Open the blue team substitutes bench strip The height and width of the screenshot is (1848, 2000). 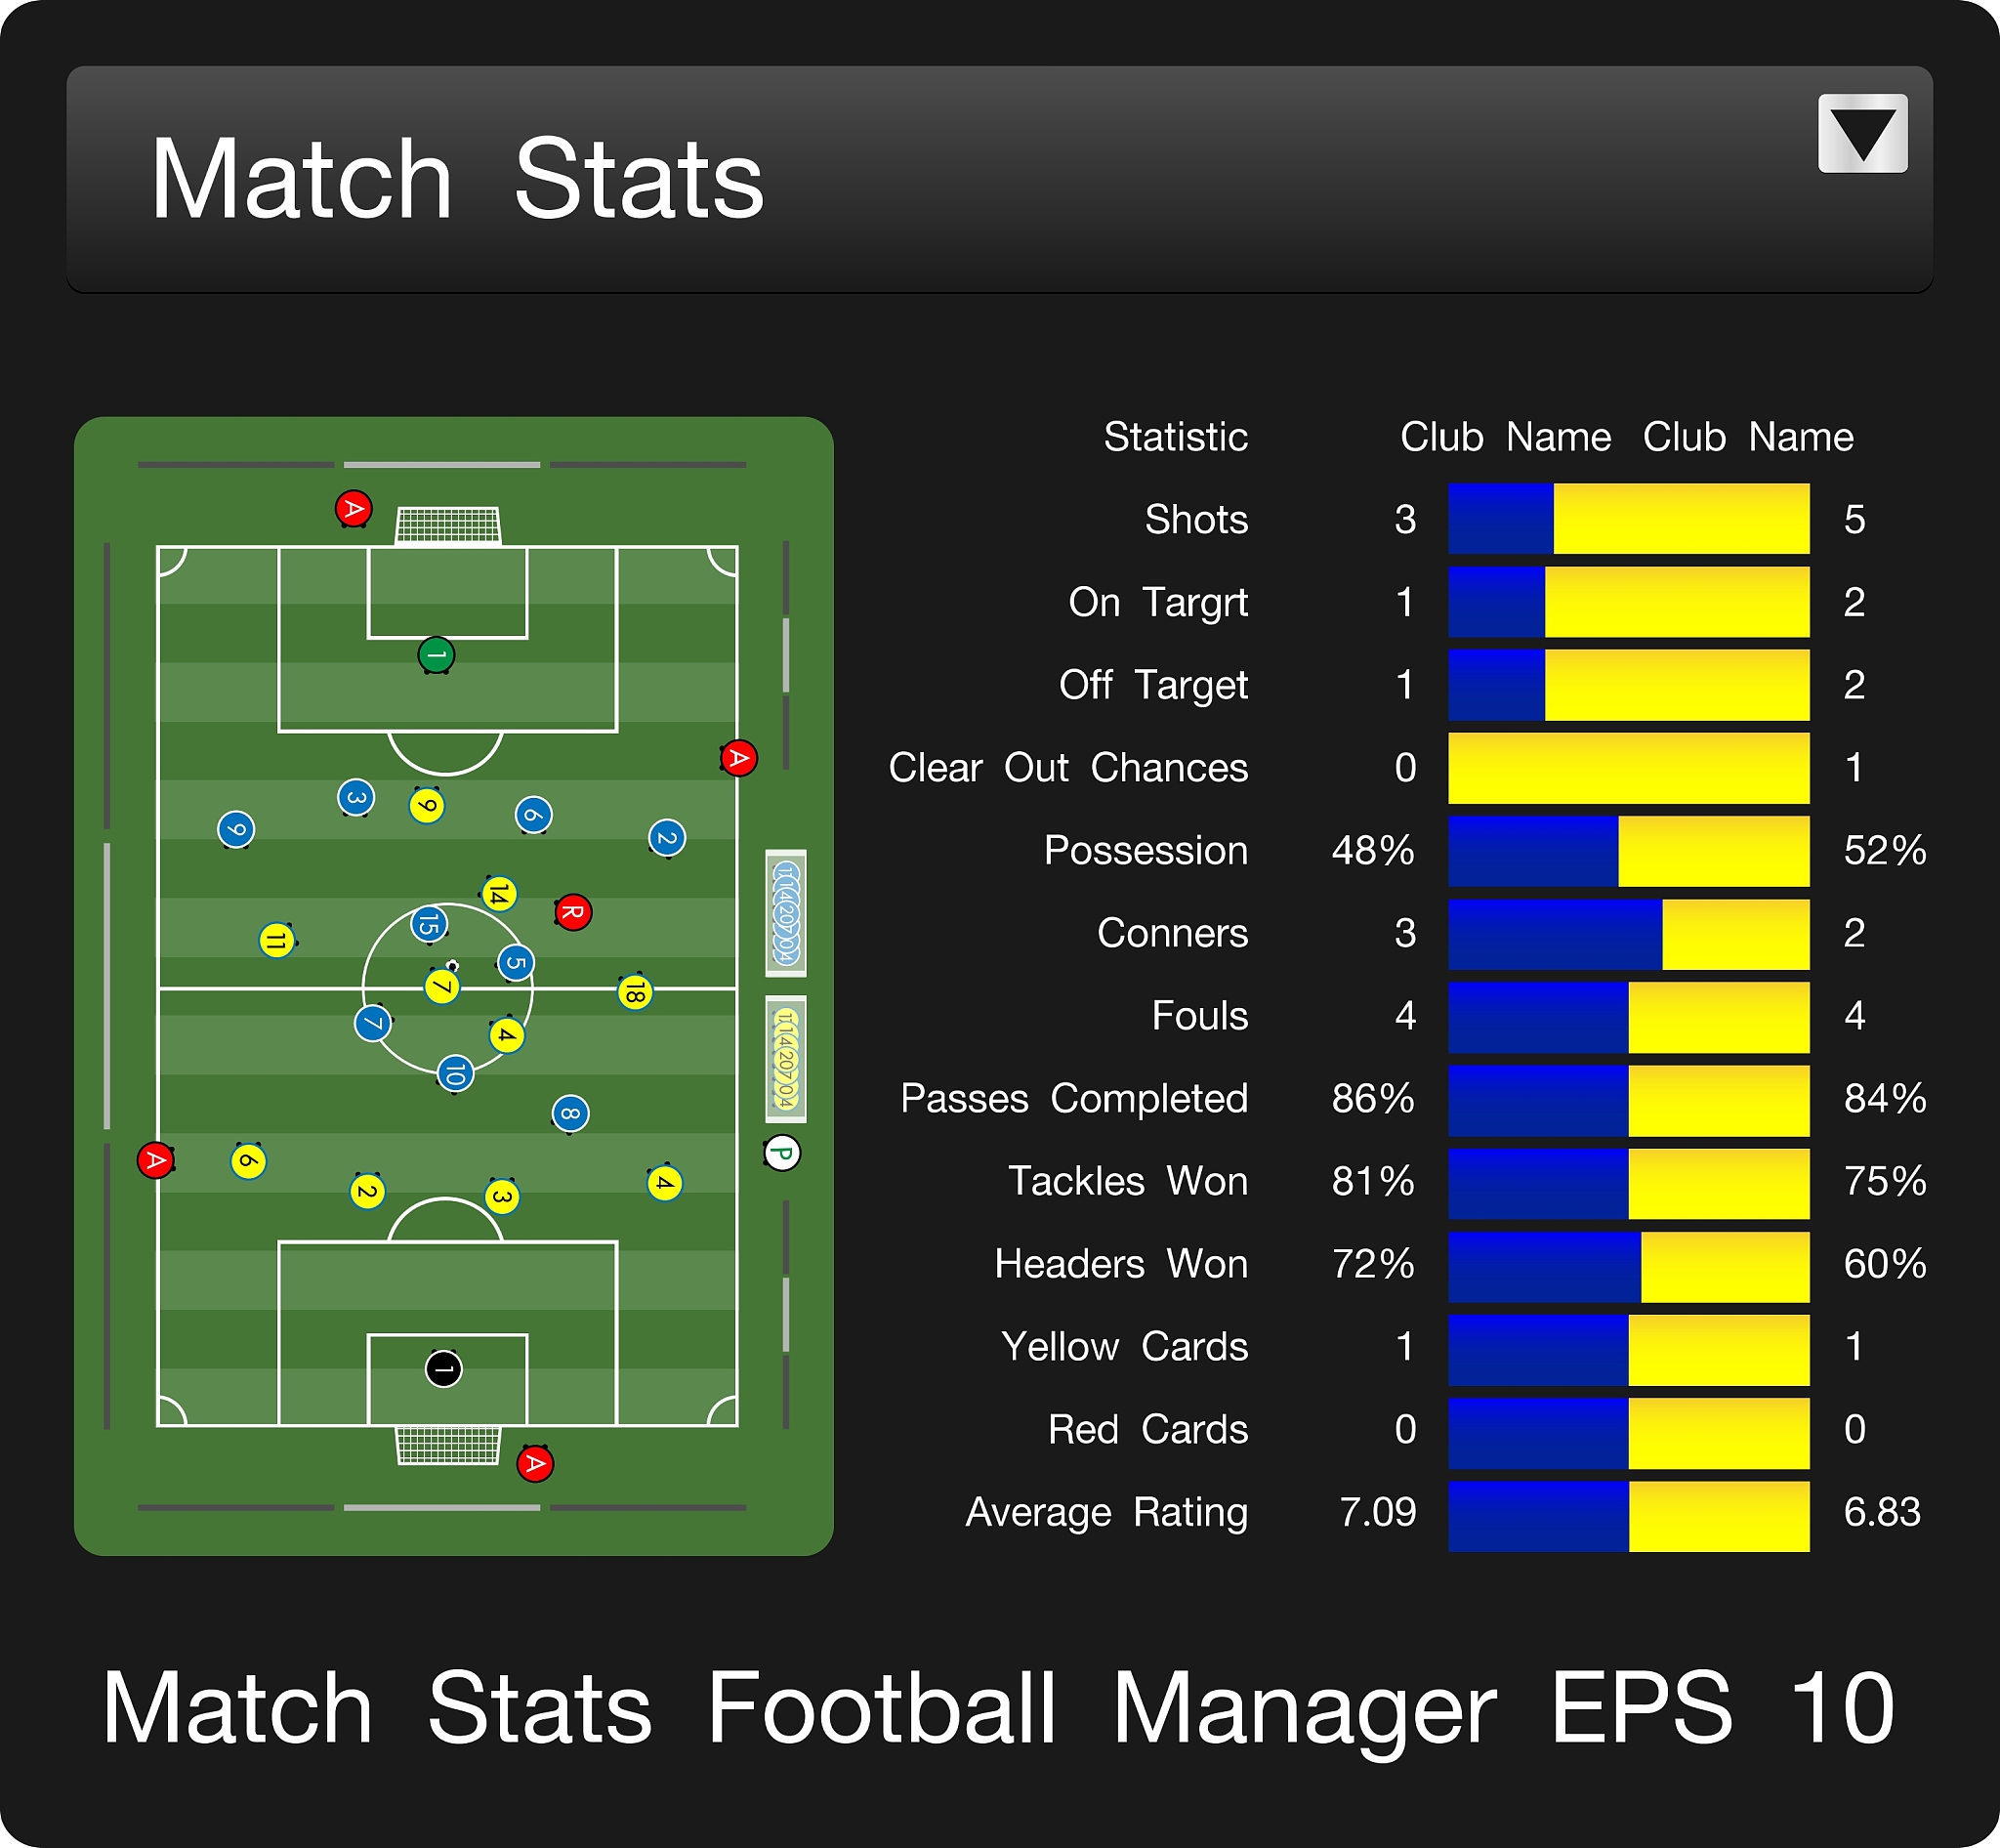(786, 913)
